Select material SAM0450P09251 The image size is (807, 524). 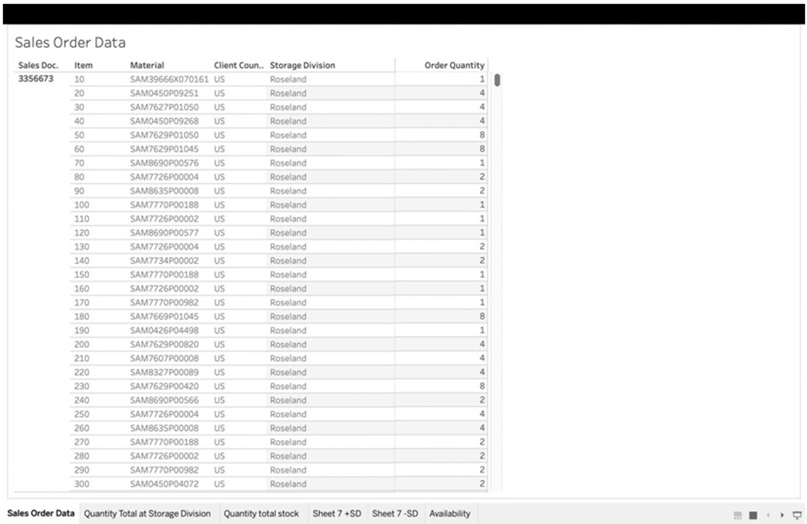tap(164, 93)
